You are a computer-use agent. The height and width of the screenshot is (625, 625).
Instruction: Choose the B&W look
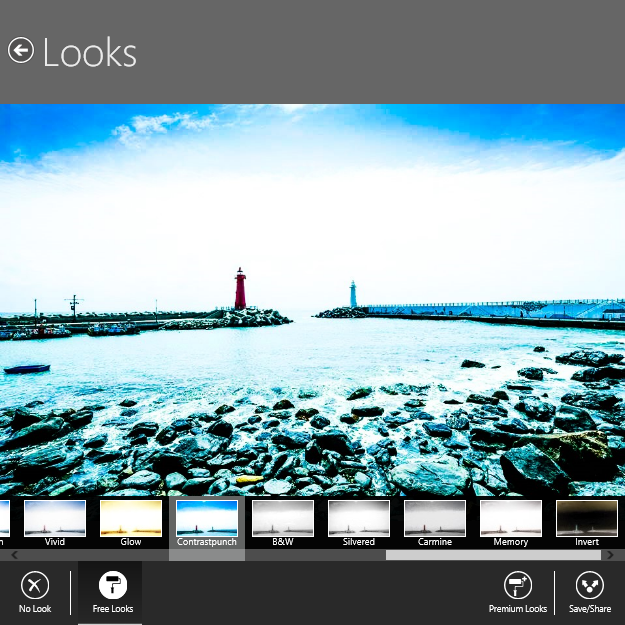pyautogui.click(x=283, y=519)
